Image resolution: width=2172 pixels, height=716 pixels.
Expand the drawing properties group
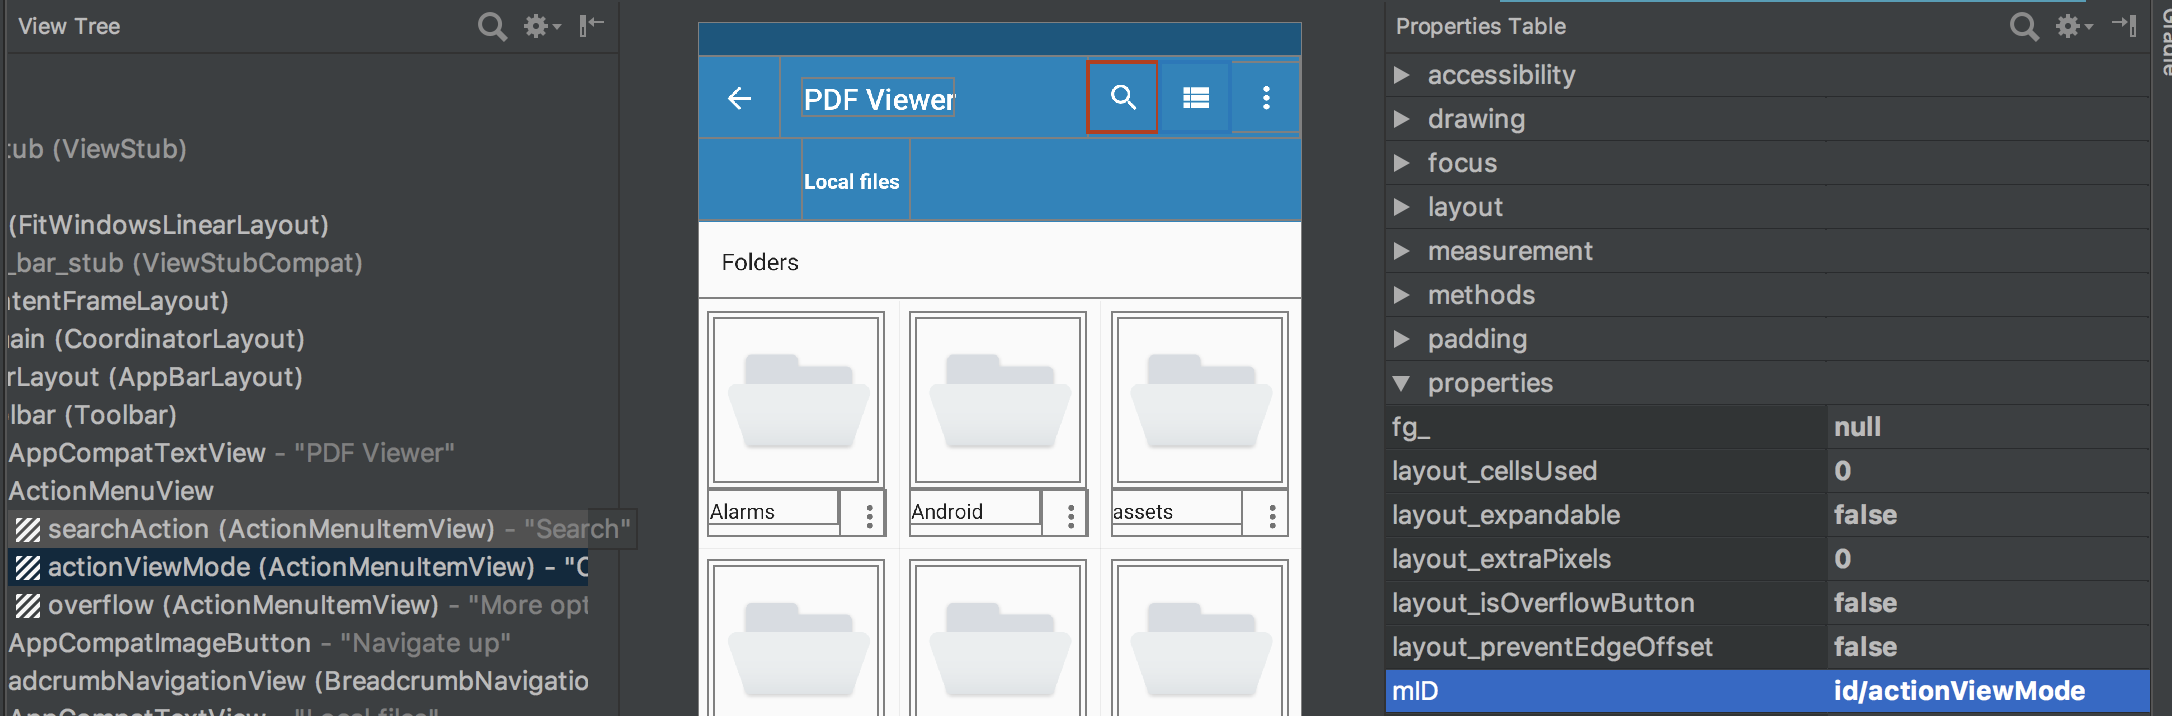tap(1402, 119)
